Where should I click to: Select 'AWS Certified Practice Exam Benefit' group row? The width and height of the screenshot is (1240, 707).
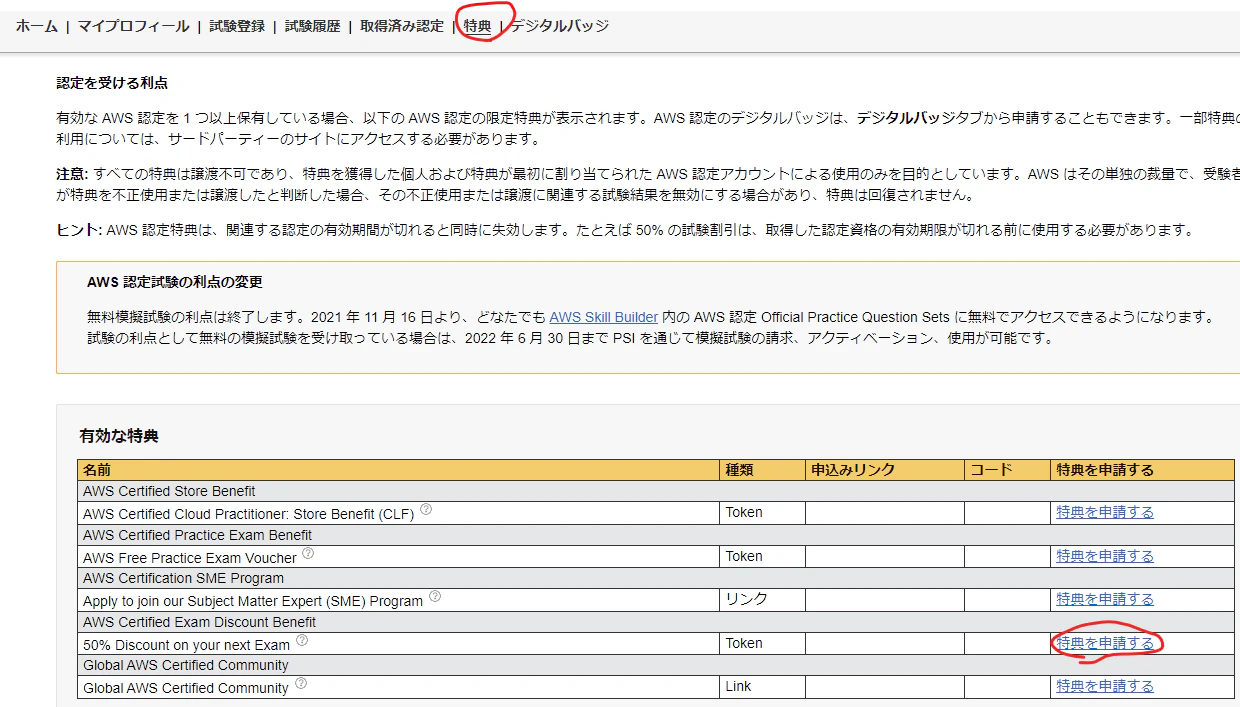point(656,535)
